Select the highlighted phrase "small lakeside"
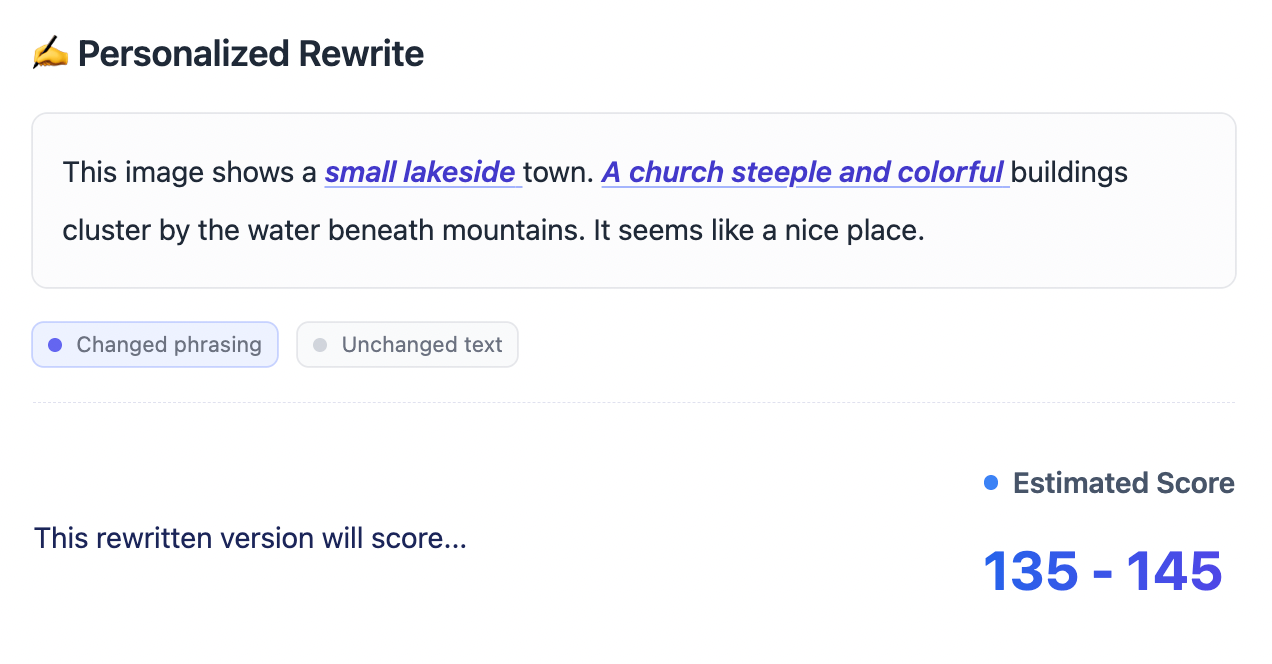 pos(421,172)
